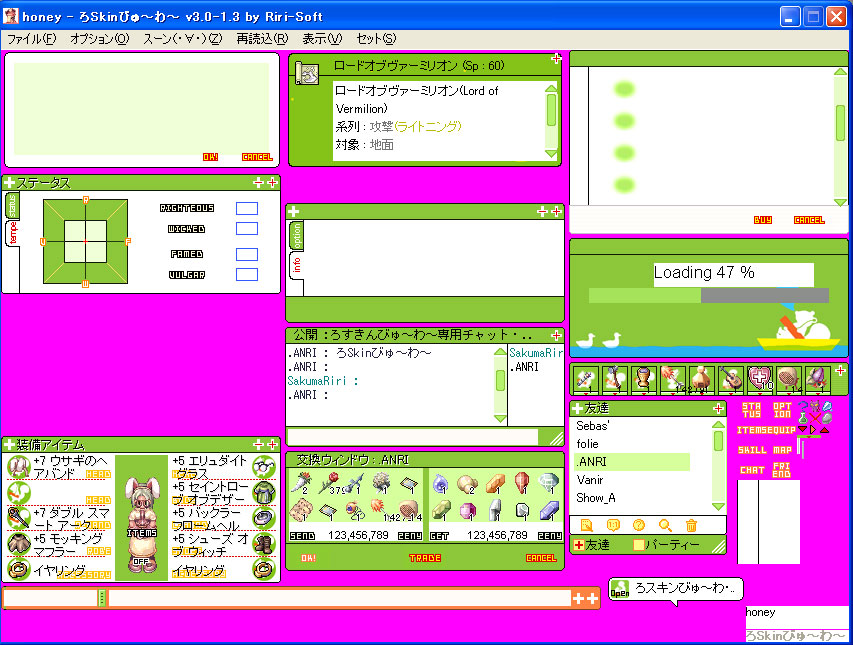Viewport: 853px width, 645px height.
Task: Click the buckler shield equipment icon
Action: pos(264,518)
